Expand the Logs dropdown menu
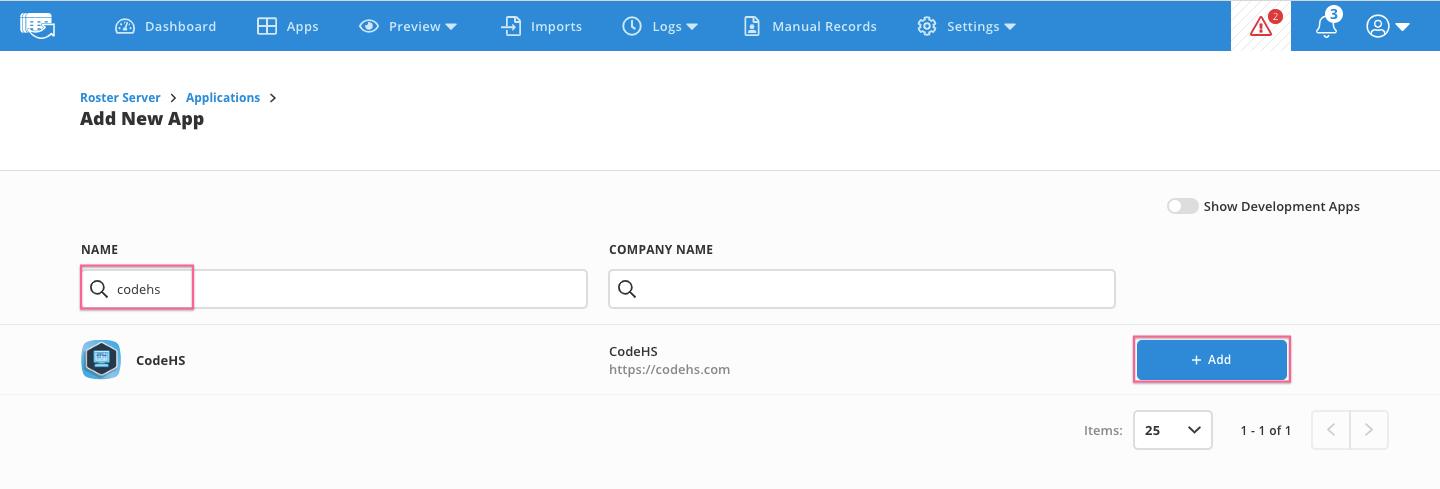The height and width of the screenshot is (489, 1440). coord(660,26)
